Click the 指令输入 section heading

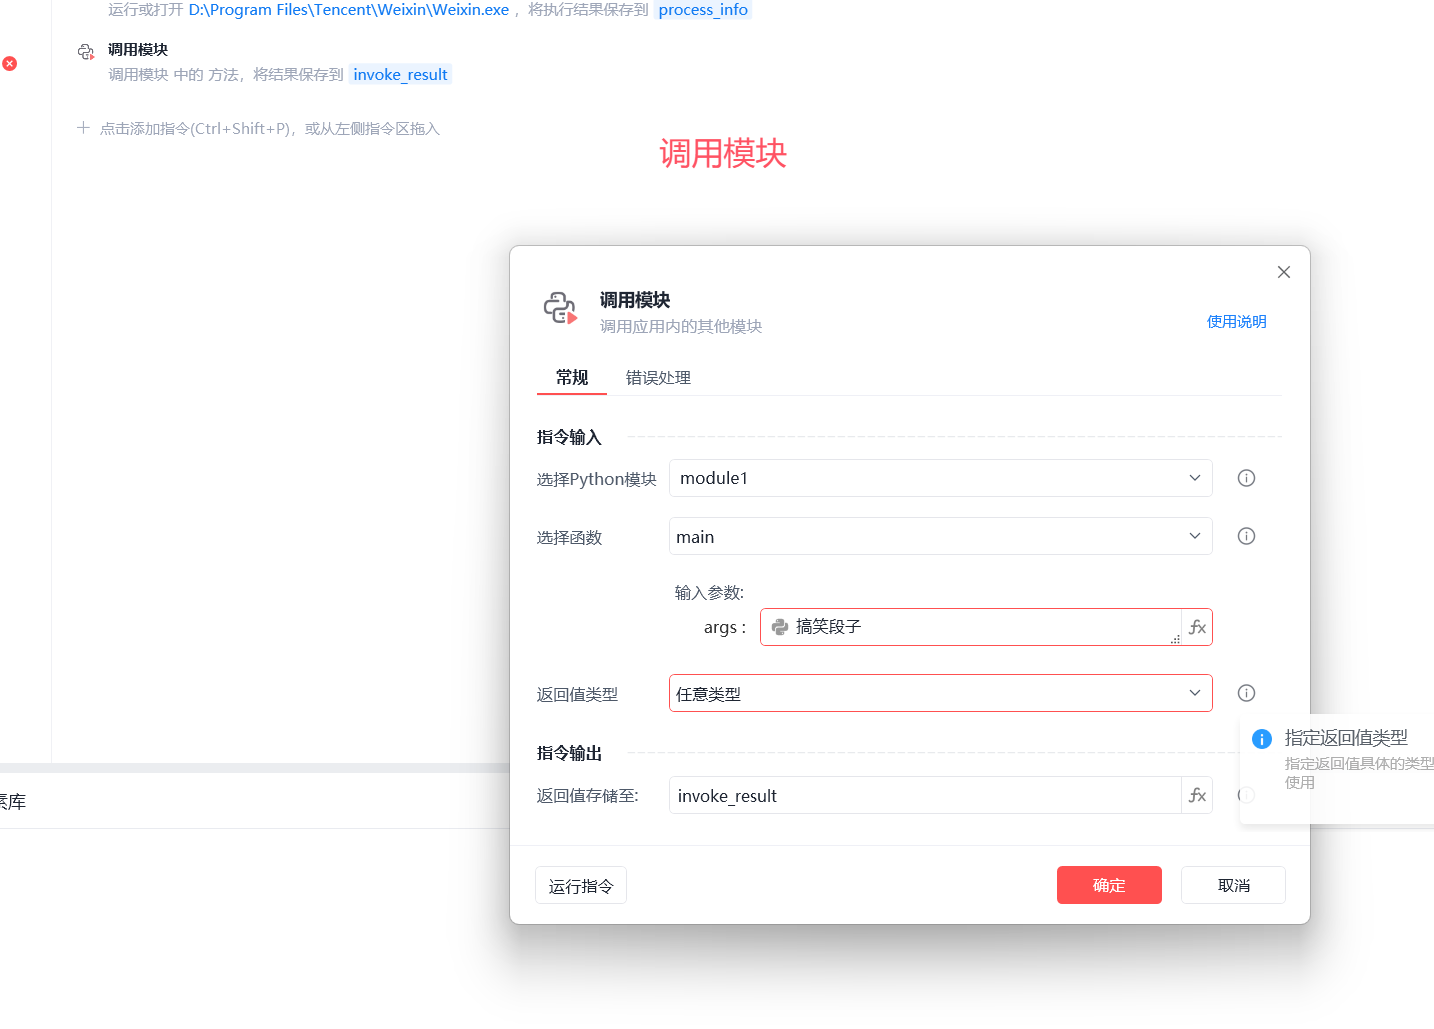(x=569, y=437)
